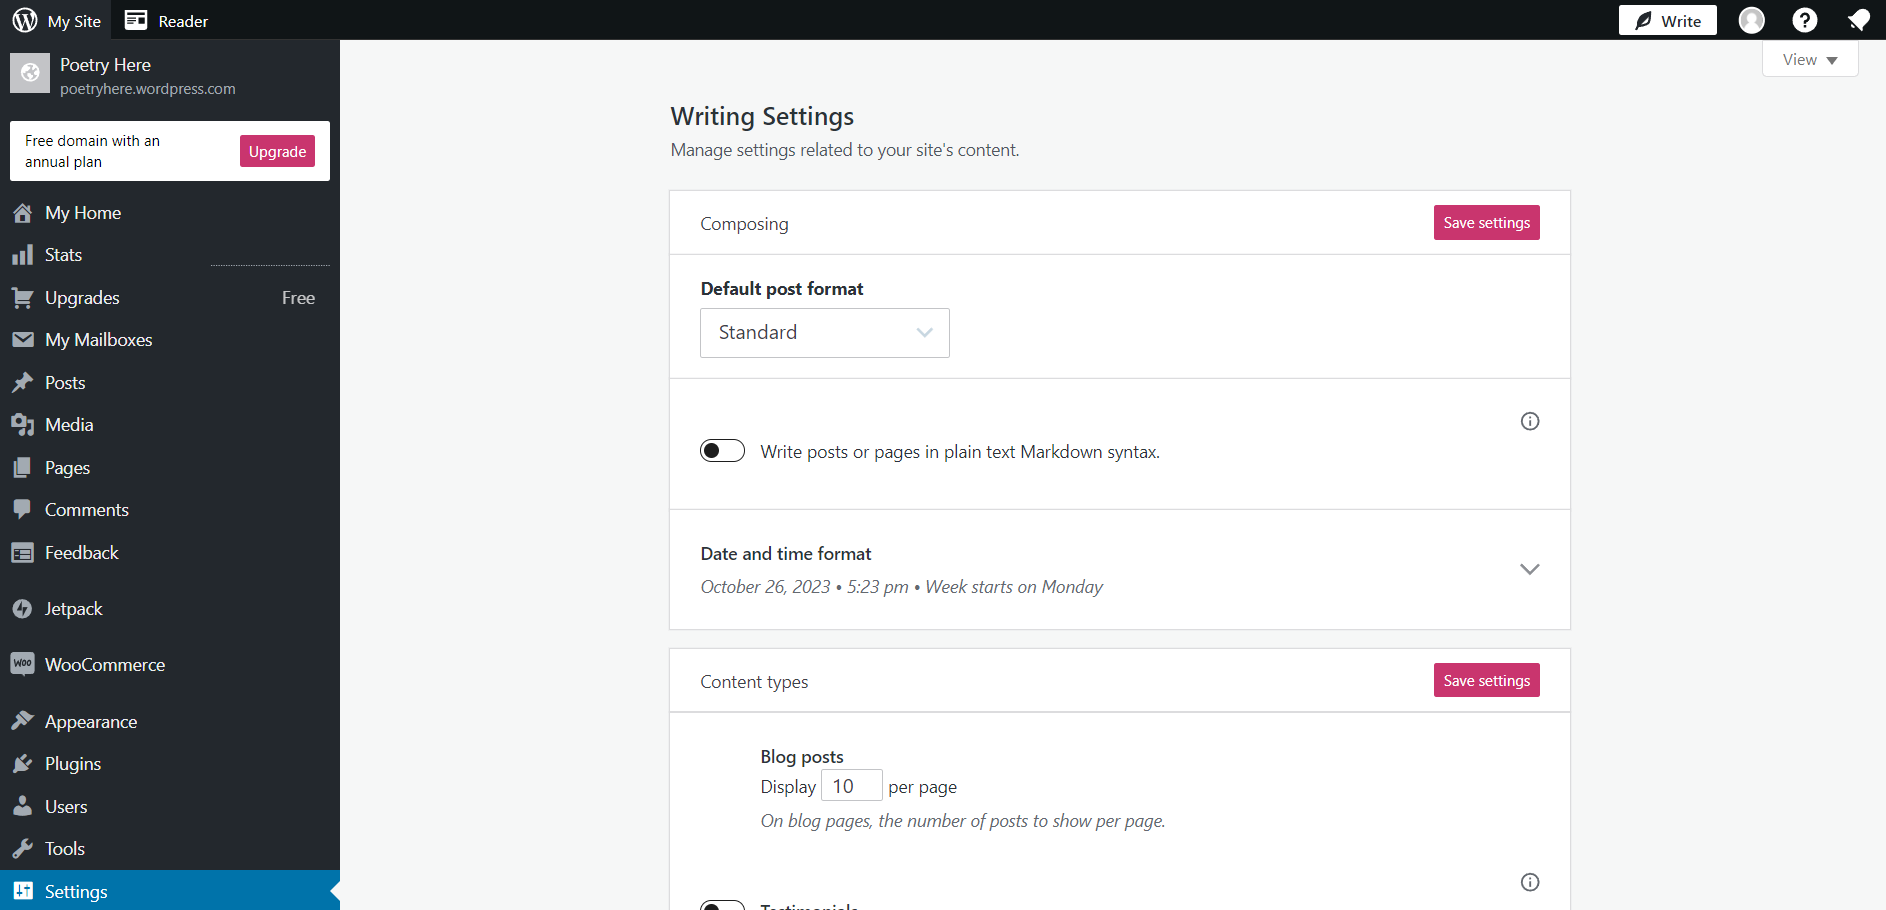The image size is (1886, 910).
Task: Open the Help question mark icon
Action: tap(1805, 20)
